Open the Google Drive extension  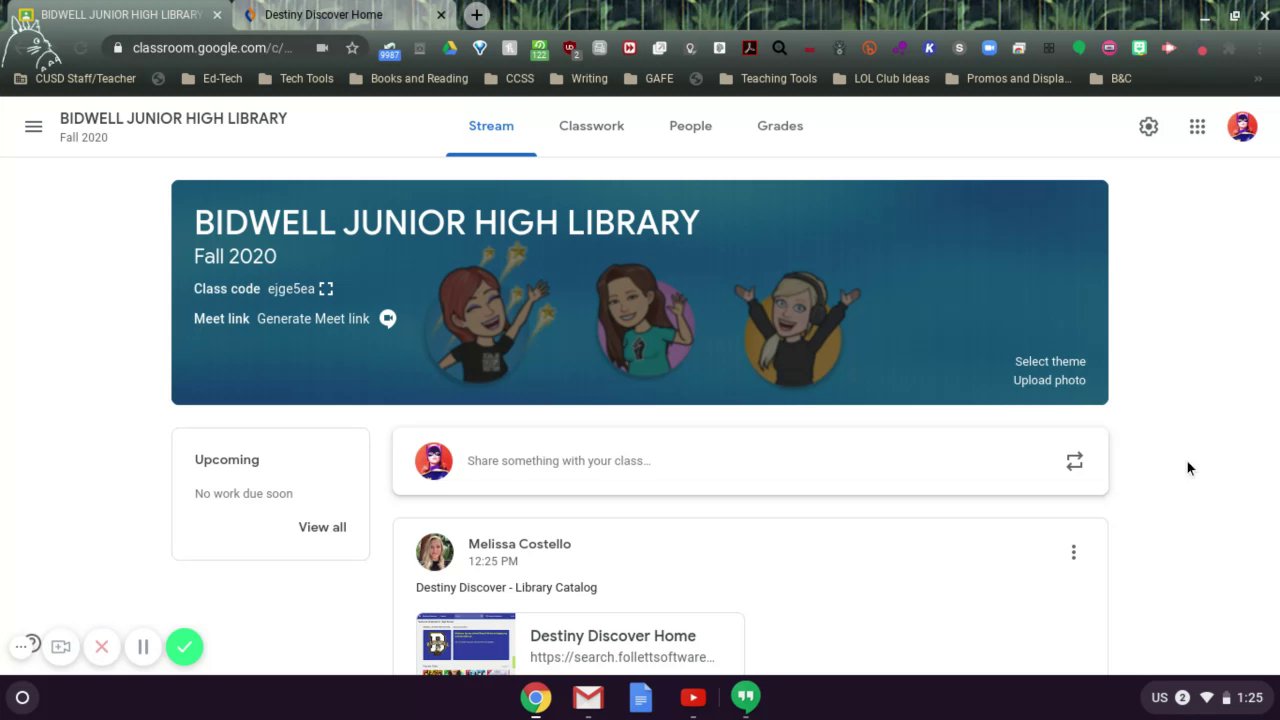tap(450, 48)
